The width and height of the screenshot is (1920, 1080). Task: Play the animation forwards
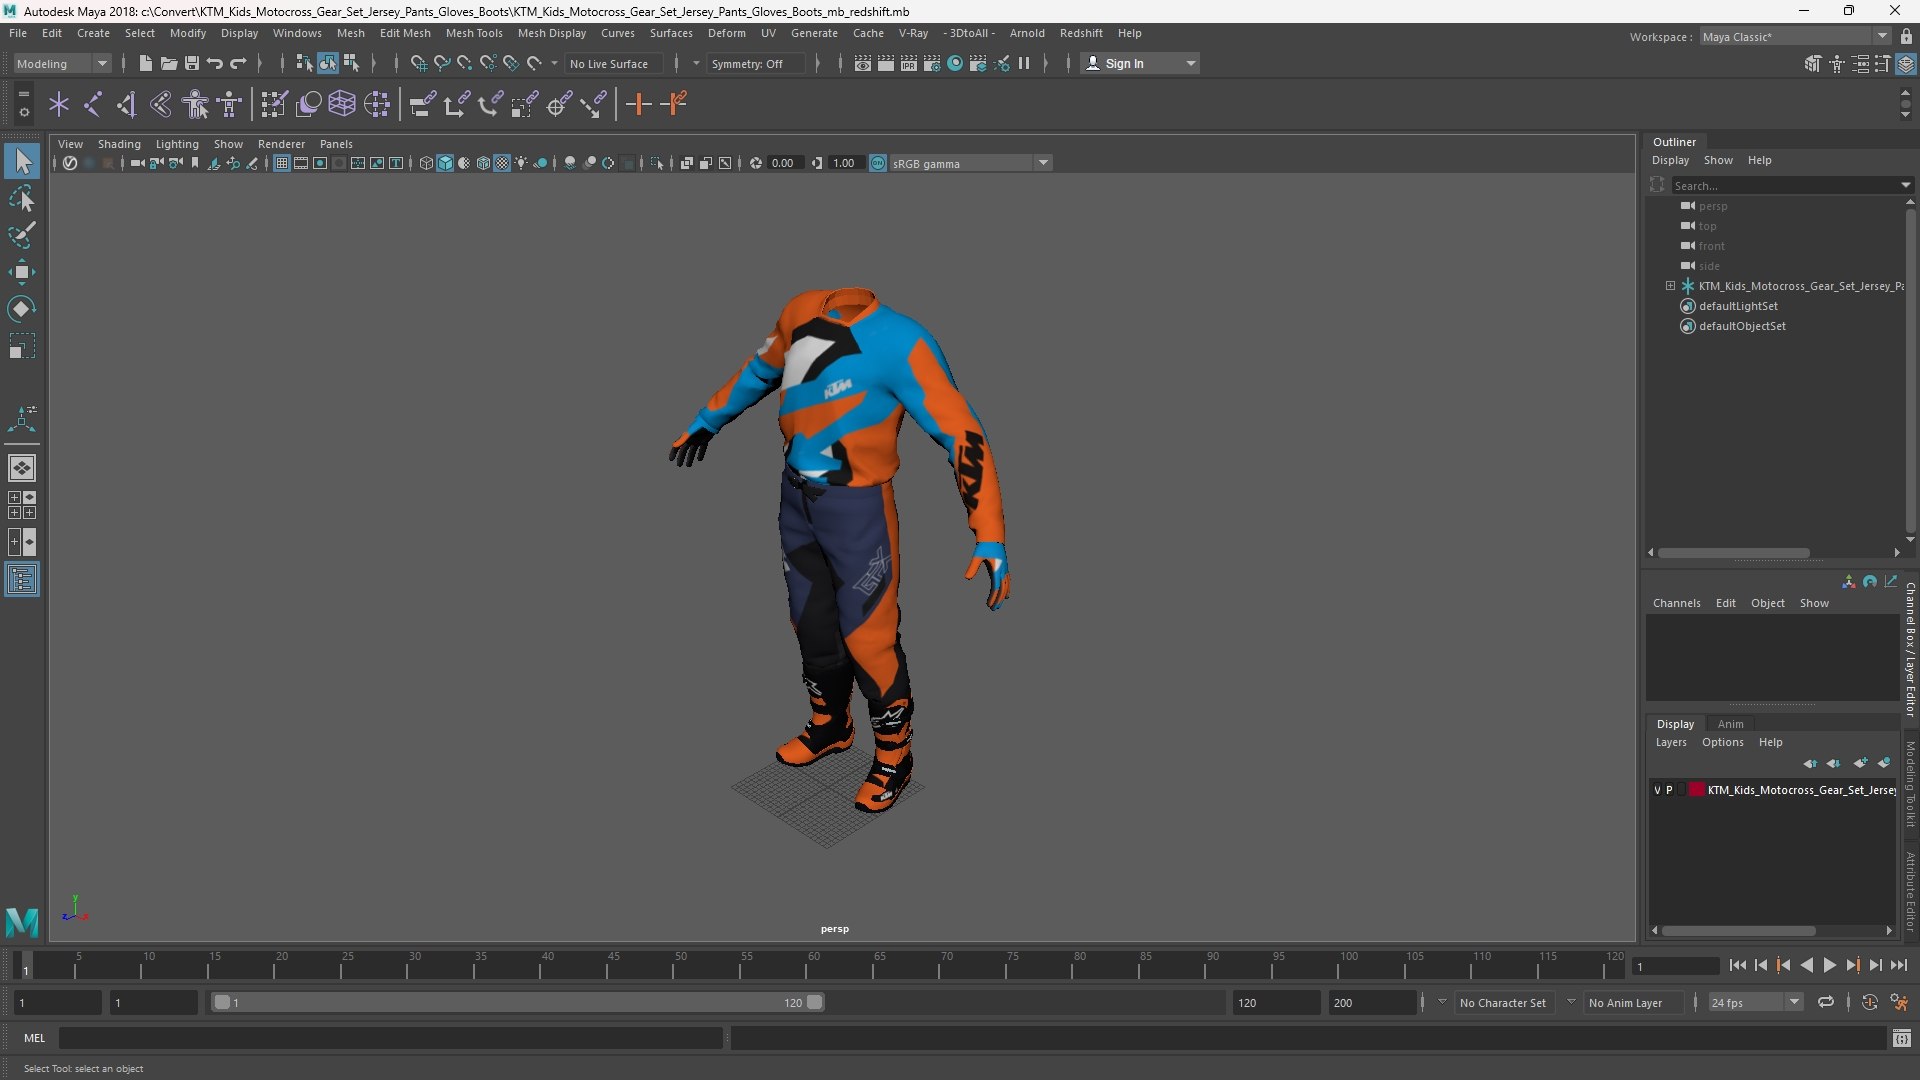pyautogui.click(x=1829, y=965)
